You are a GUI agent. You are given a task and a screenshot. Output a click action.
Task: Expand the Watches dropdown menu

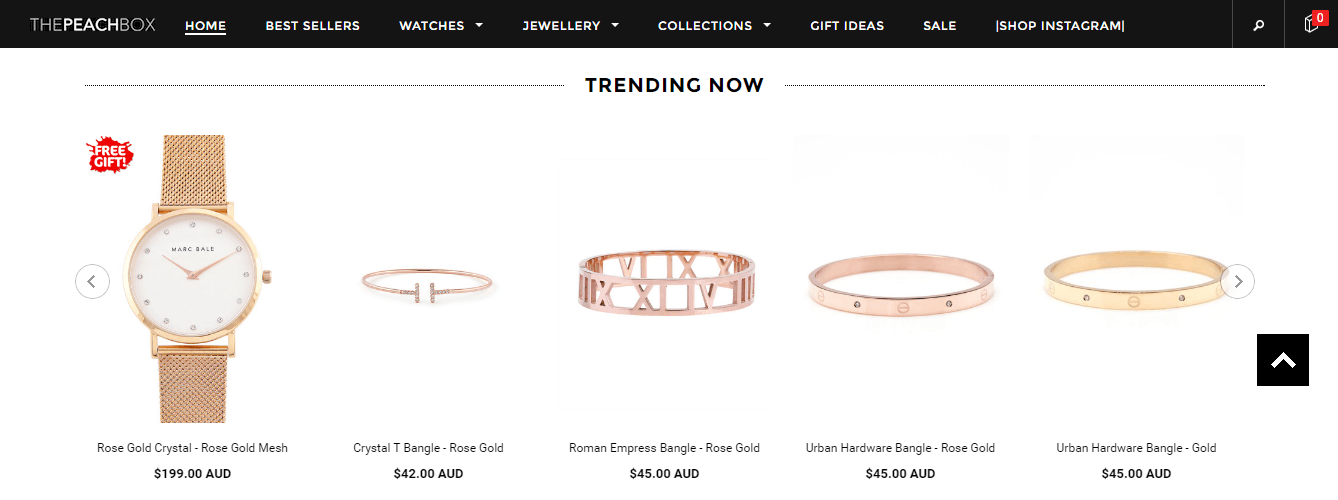click(x=441, y=26)
